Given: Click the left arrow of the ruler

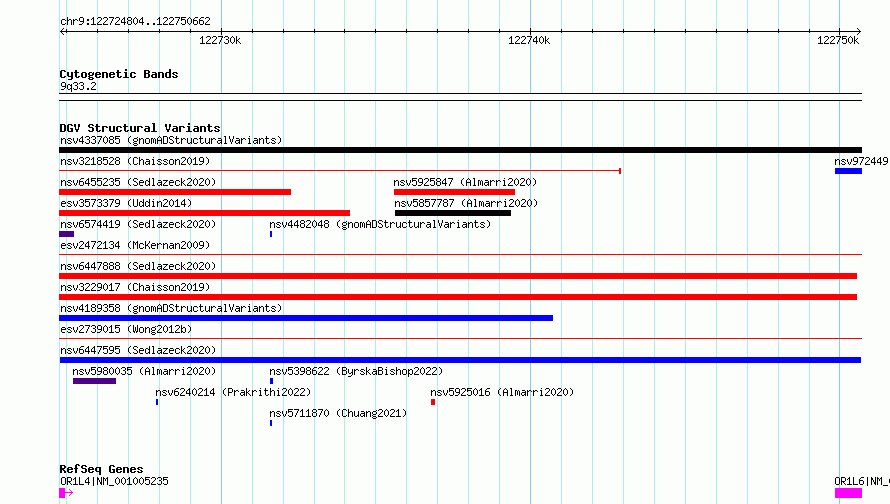Looking at the screenshot, I should 62,32.
